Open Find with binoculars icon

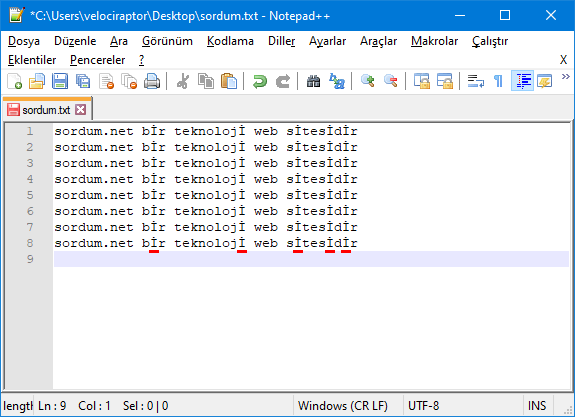click(314, 81)
